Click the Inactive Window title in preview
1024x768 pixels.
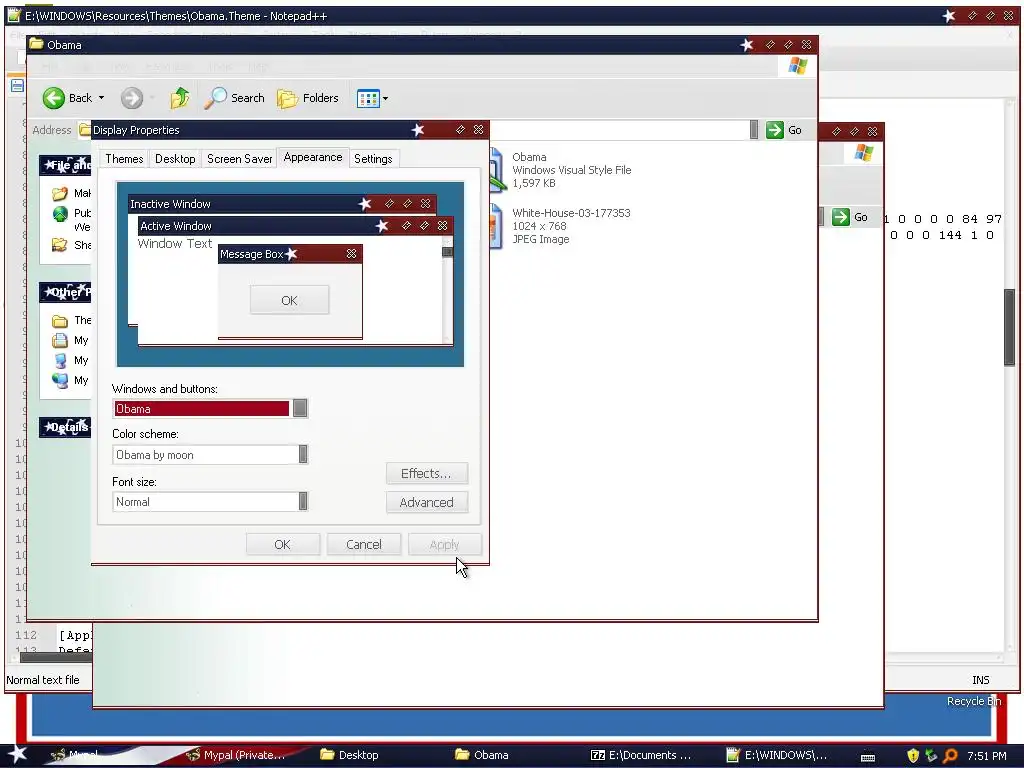pyautogui.click(x=170, y=204)
